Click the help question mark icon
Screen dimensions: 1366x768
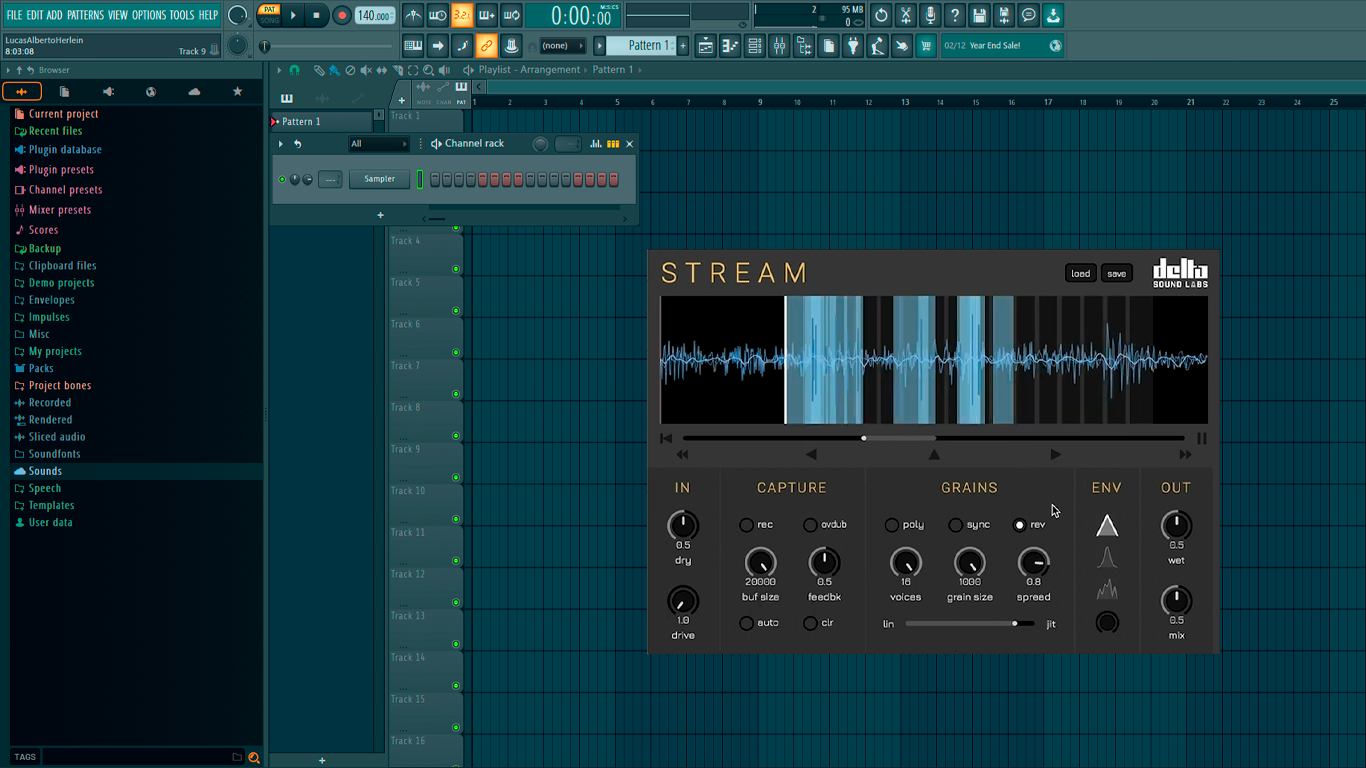pos(955,15)
